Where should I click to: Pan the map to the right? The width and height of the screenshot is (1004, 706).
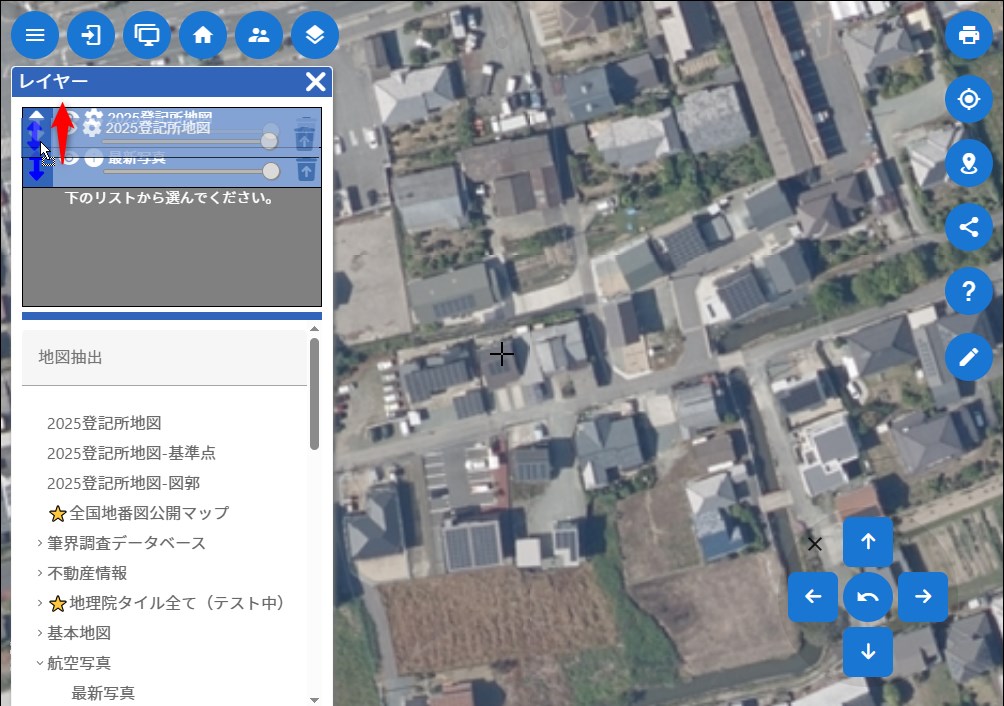point(922,597)
